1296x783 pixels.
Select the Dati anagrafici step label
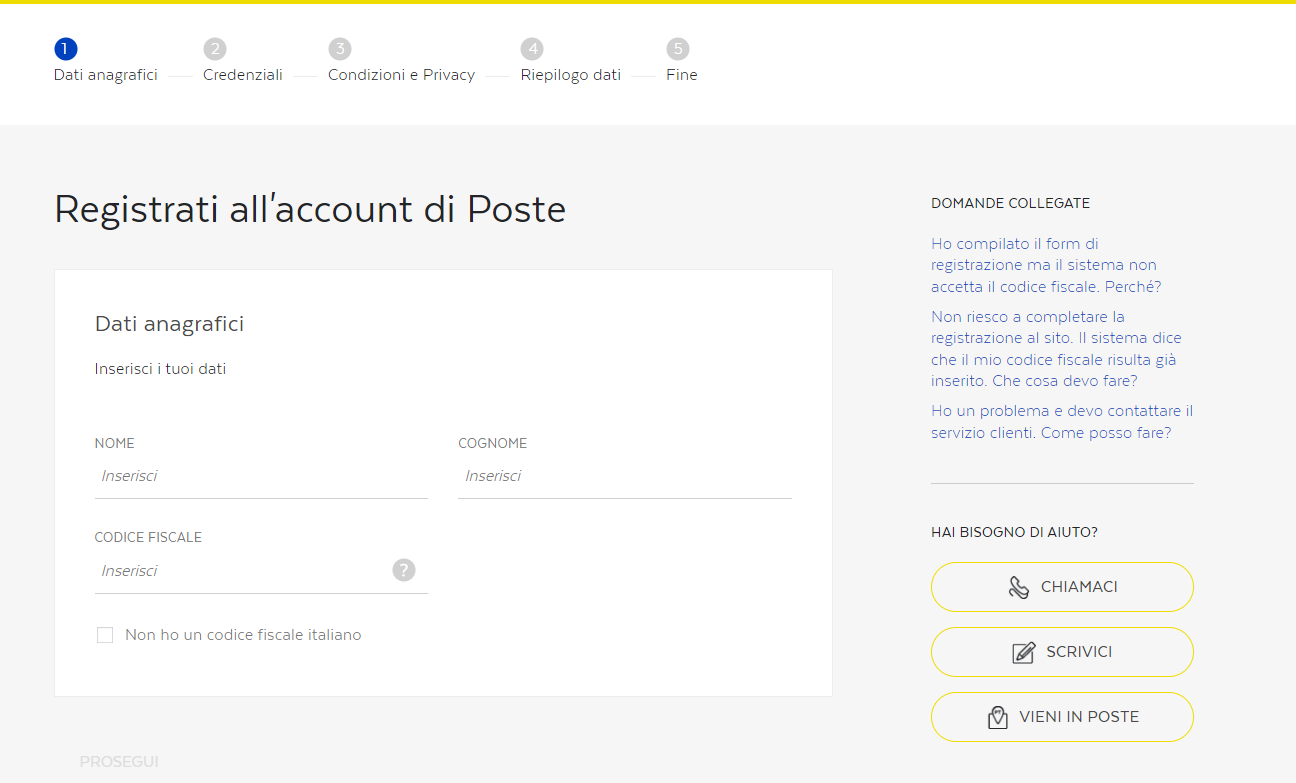point(106,75)
